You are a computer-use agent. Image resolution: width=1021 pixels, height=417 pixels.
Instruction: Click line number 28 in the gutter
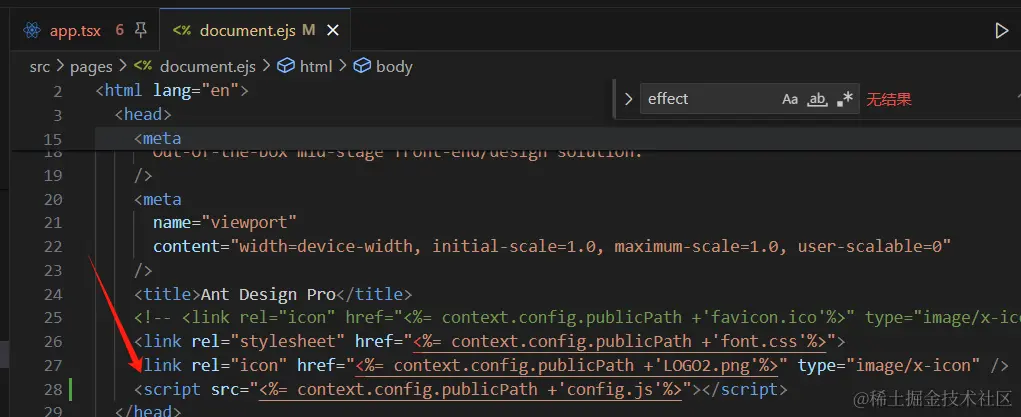53,390
